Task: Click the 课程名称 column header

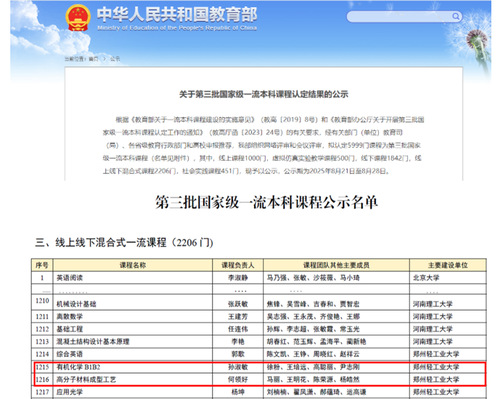Action: coord(133,265)
